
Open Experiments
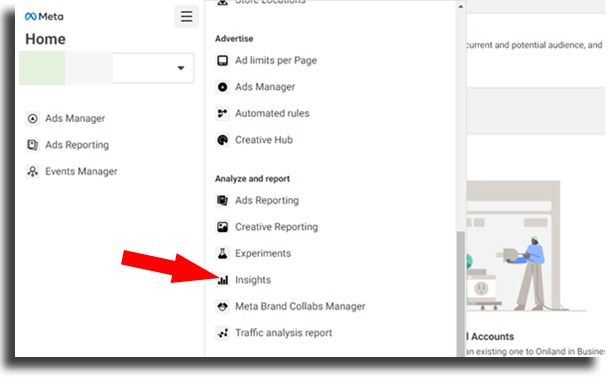click(x=263, y=253)
